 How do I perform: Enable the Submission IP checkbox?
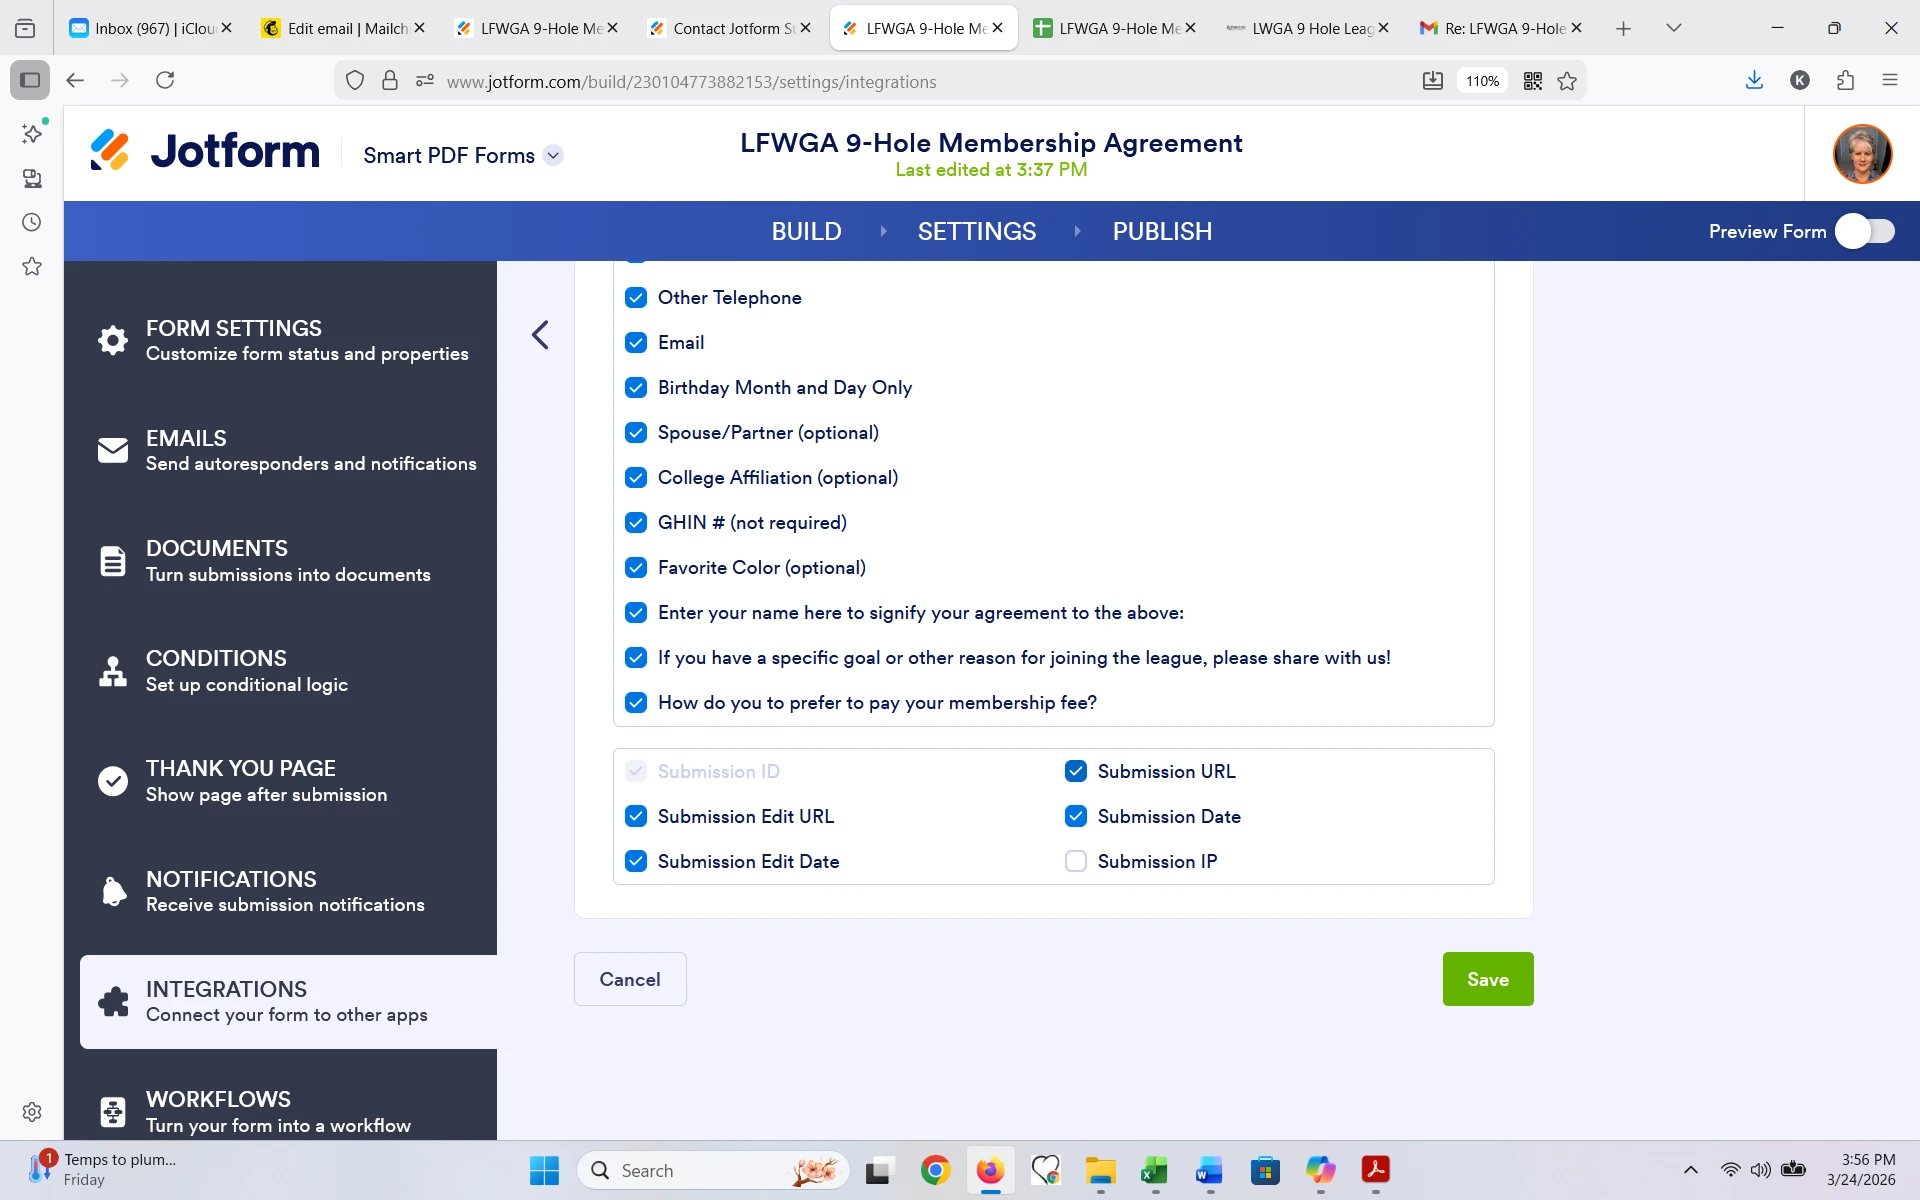click(x=1076, y=861)
